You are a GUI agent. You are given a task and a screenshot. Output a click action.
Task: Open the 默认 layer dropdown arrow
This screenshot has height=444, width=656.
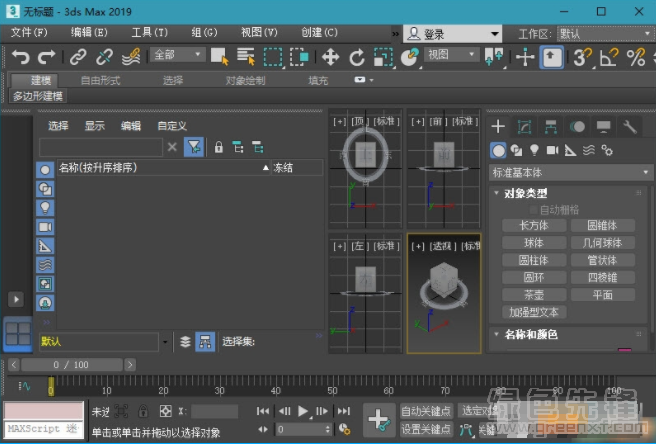[165, 342]
